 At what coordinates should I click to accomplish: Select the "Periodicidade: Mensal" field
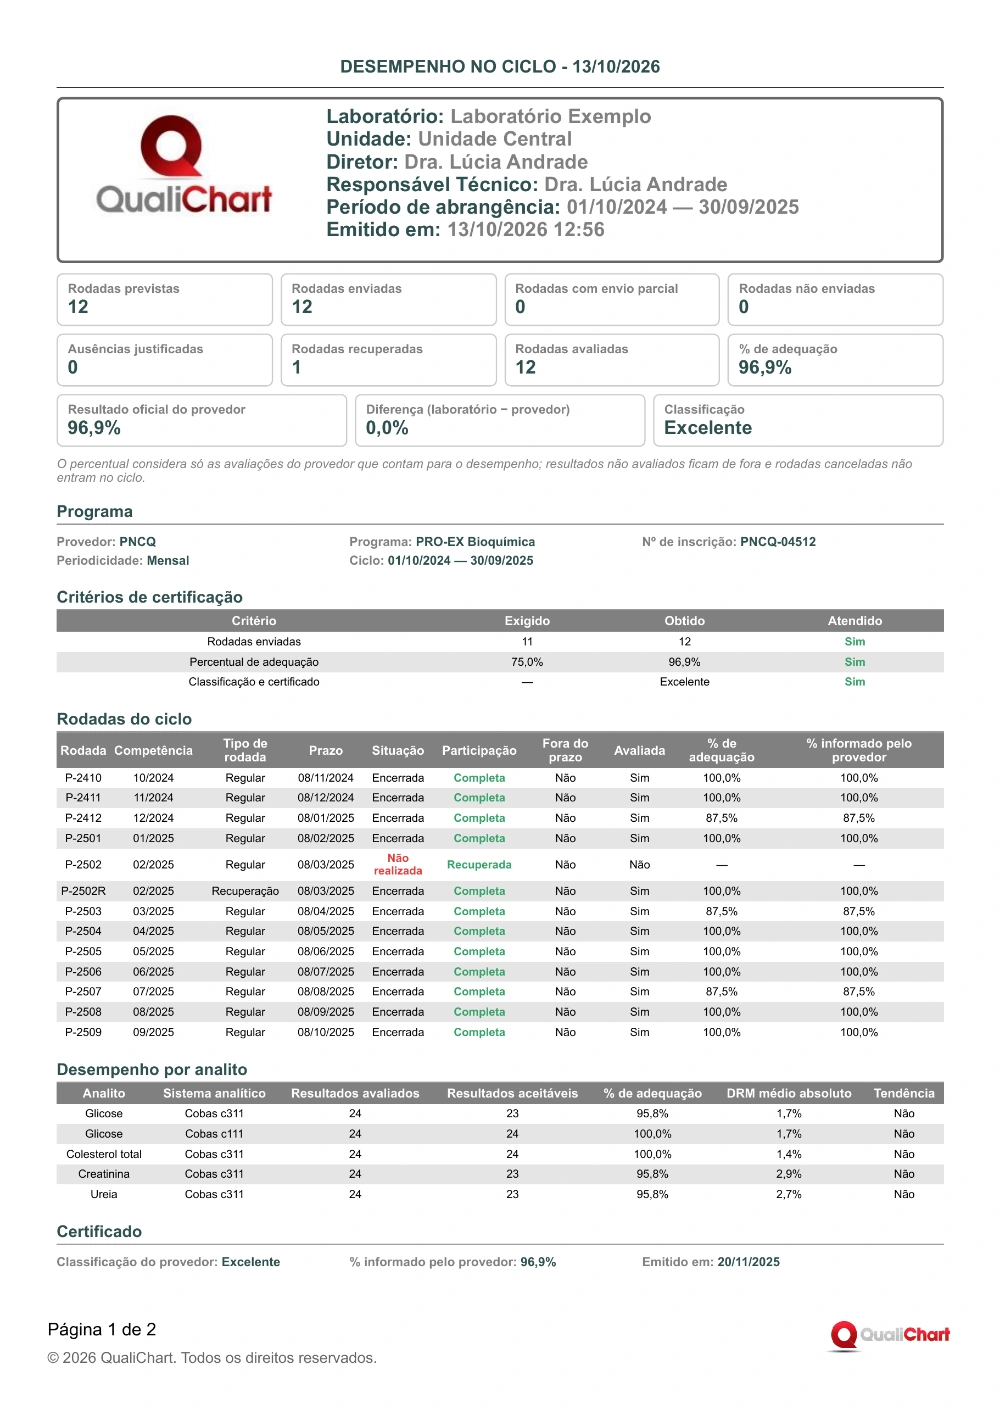point(123,561)
